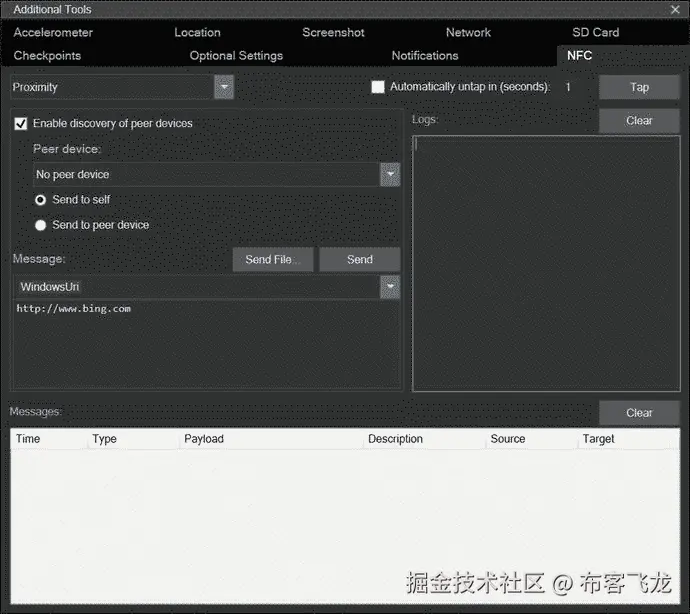Click inside the Logs text area
Viewport: 690px width, 614px height.
coord(546,263)
